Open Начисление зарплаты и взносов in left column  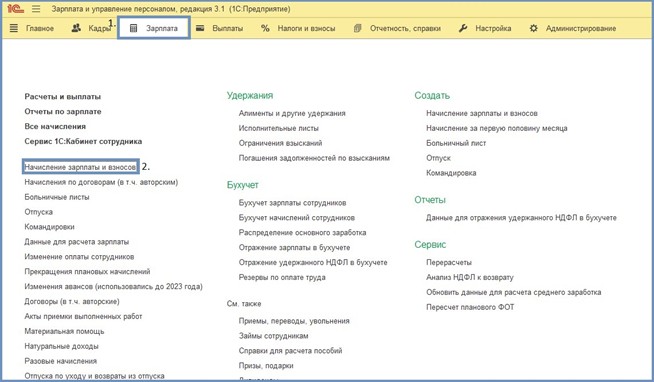pyautogui.click(x=80, y=167)
